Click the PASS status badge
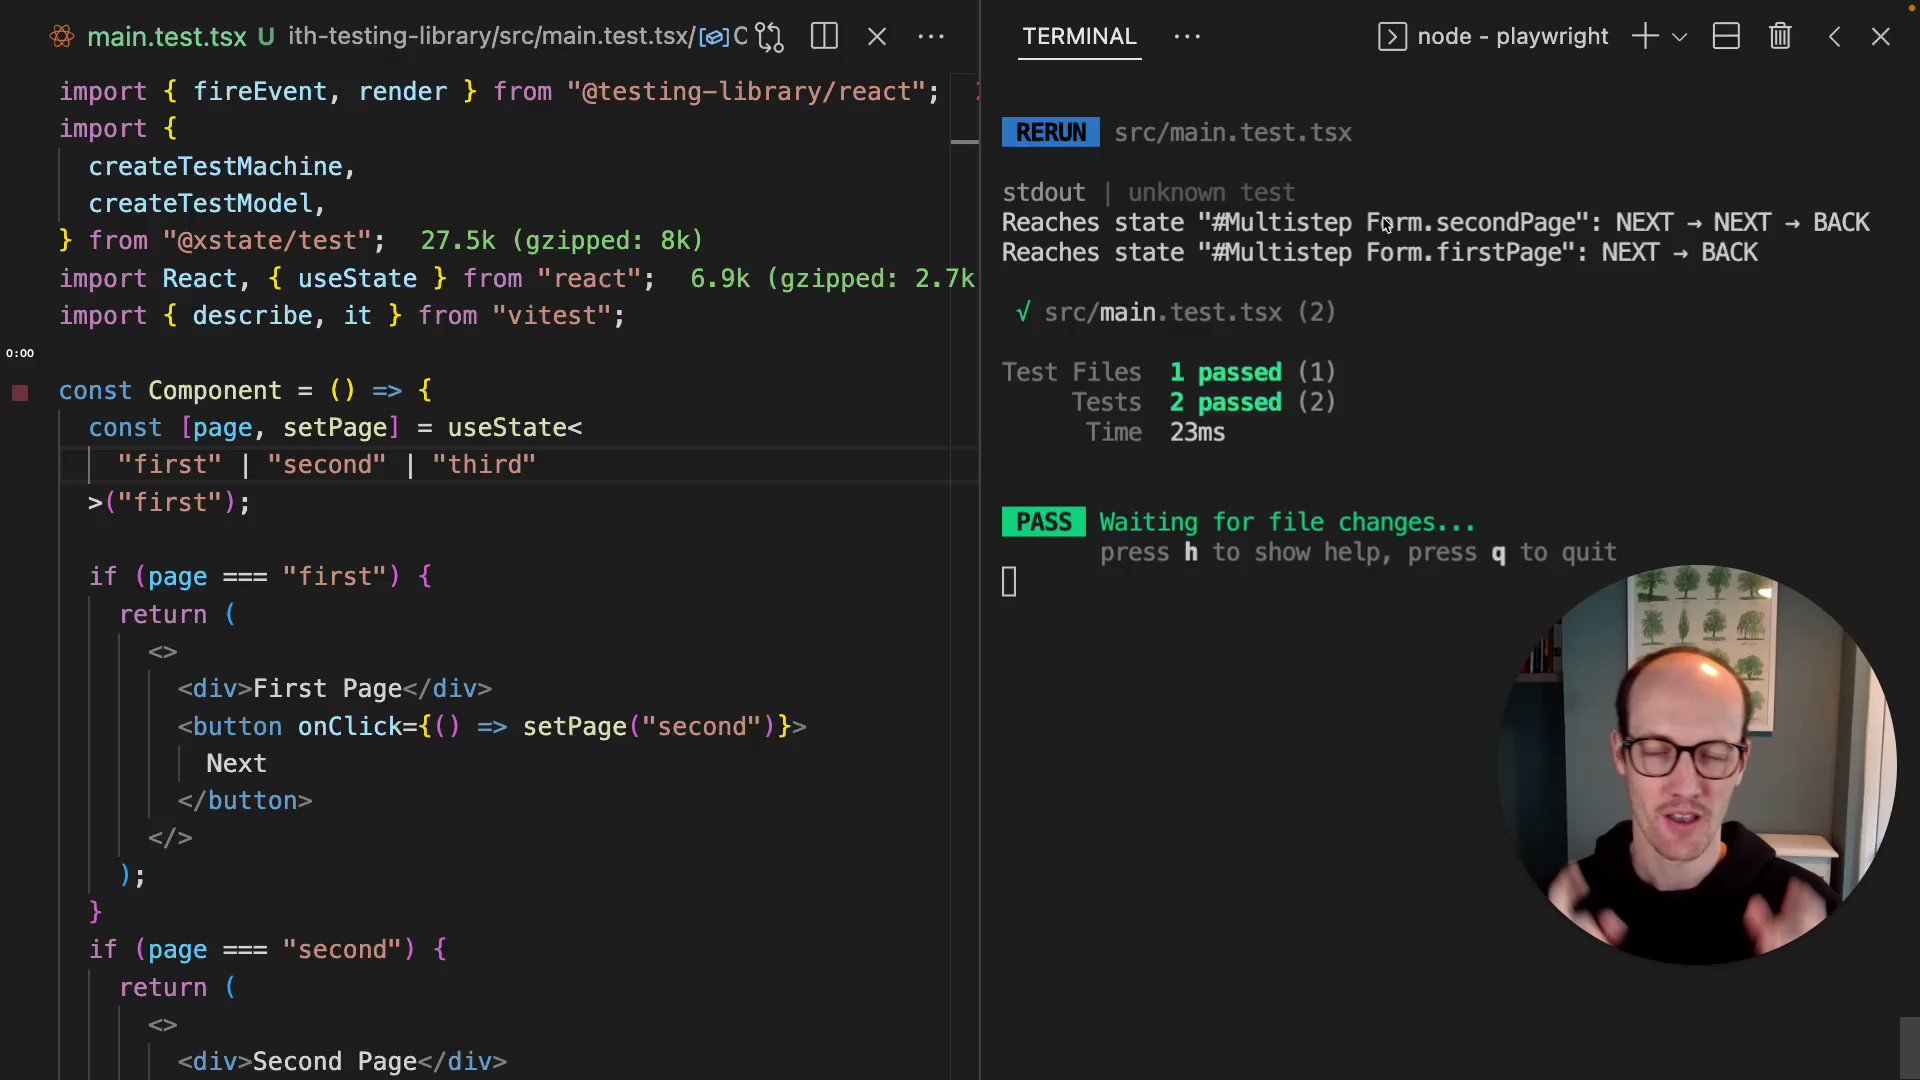The width and height of the screenshot is (1920, 1080). click(x=1043, y=521)
